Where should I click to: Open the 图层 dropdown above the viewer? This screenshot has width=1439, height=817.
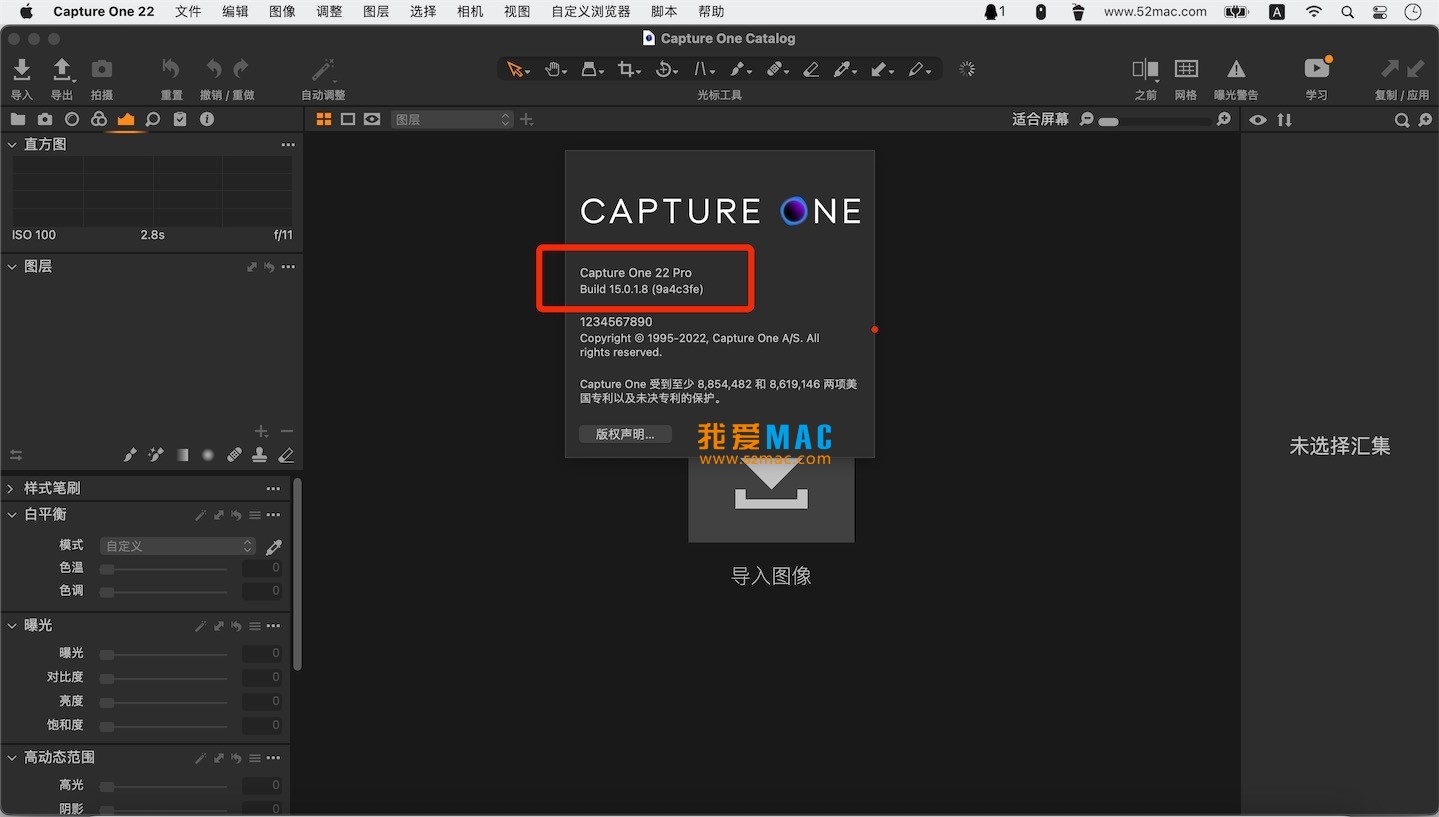tap(452, 119)
